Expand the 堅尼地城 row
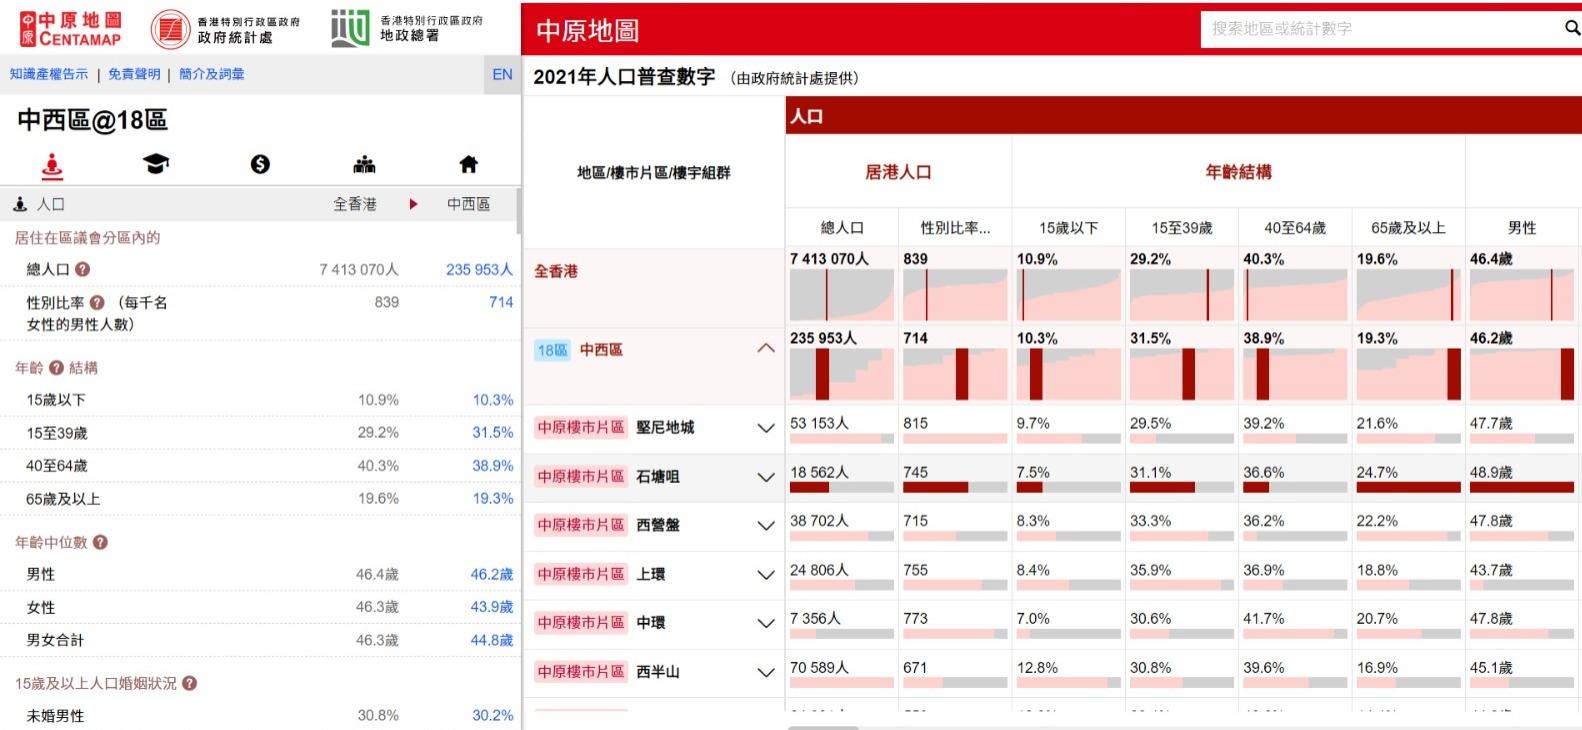 tap(766, 428)
